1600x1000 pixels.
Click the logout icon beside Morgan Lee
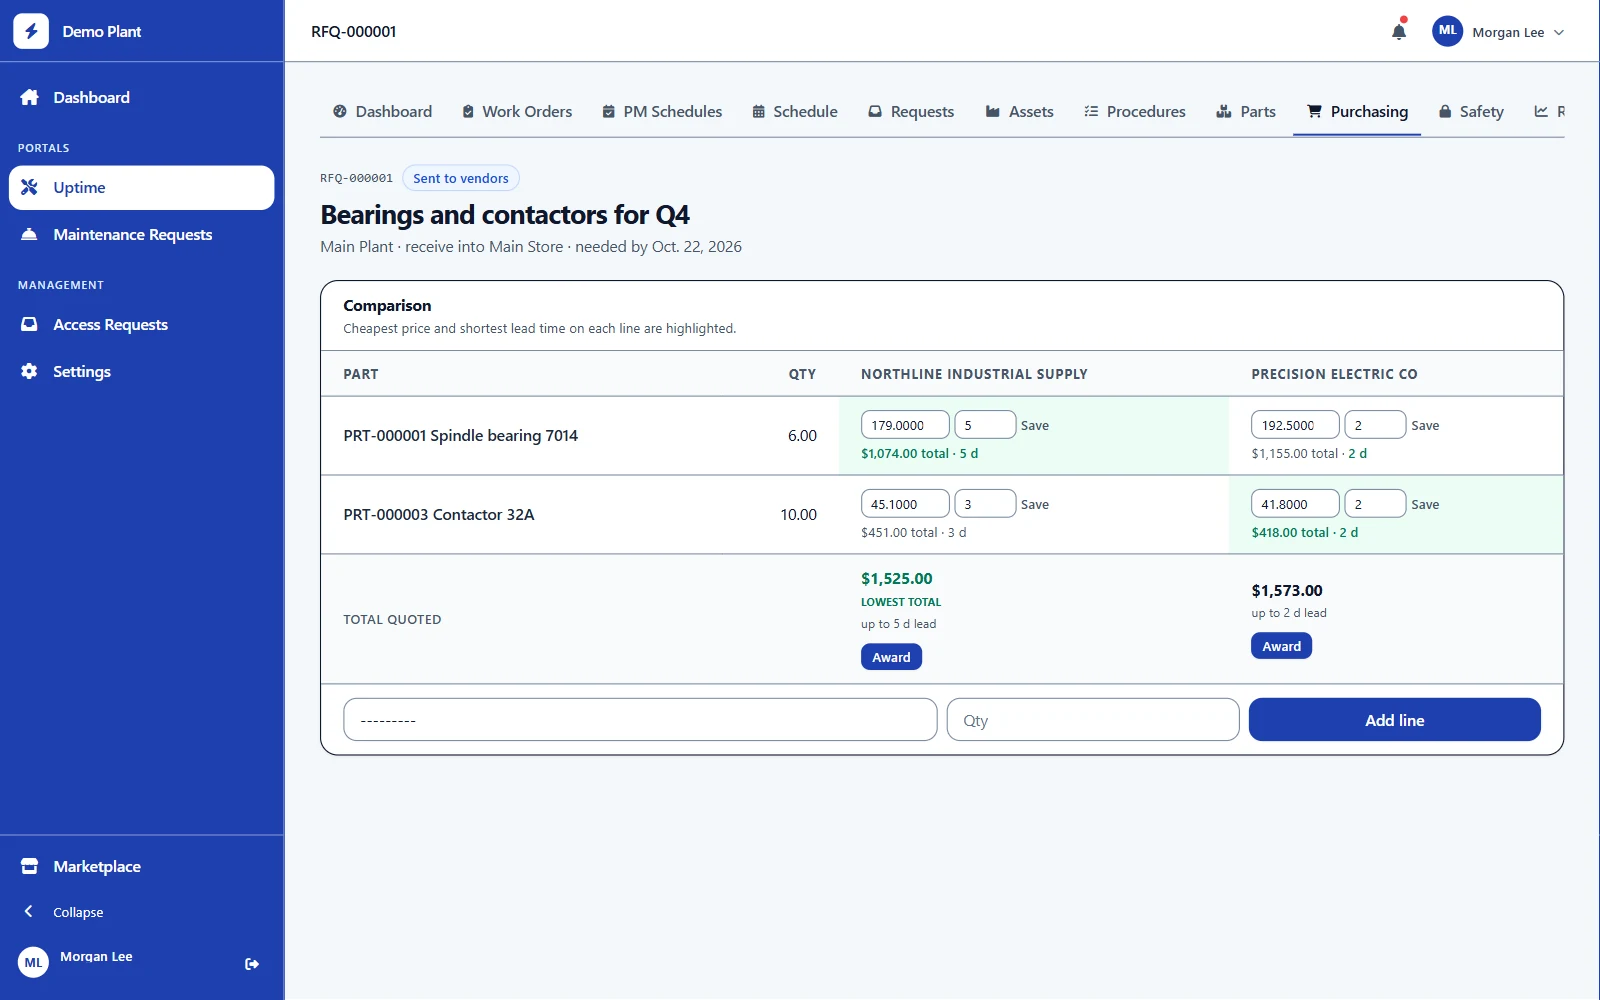coord(252,964)
